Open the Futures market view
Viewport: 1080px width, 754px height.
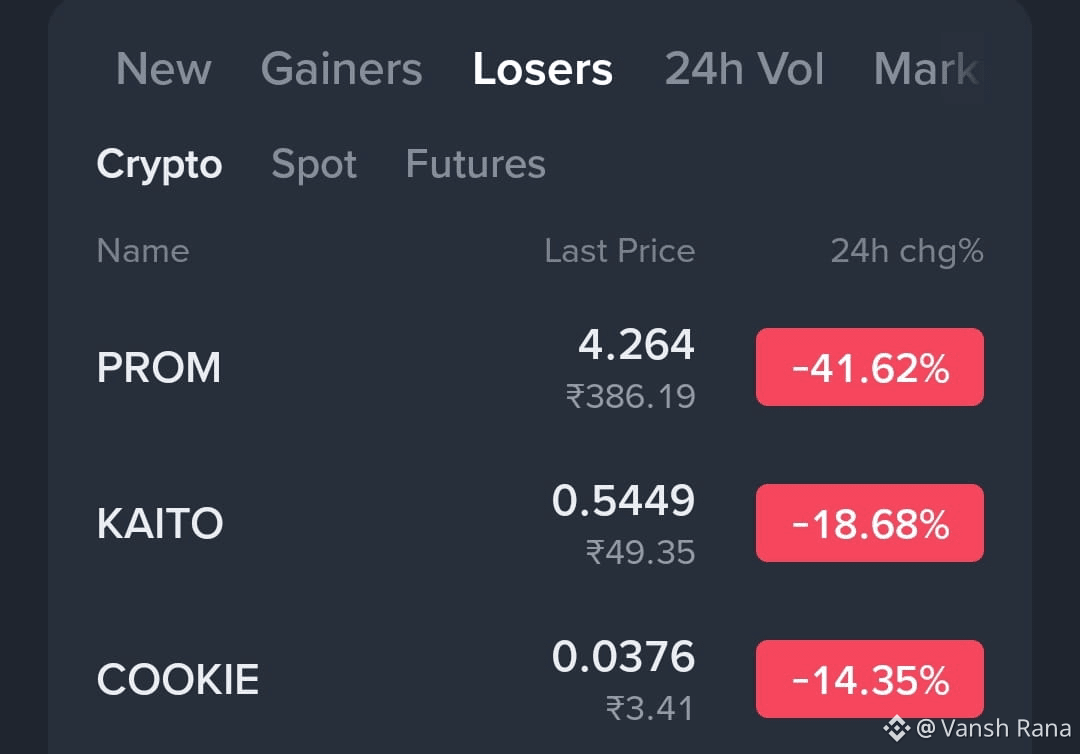click(475, 164)
